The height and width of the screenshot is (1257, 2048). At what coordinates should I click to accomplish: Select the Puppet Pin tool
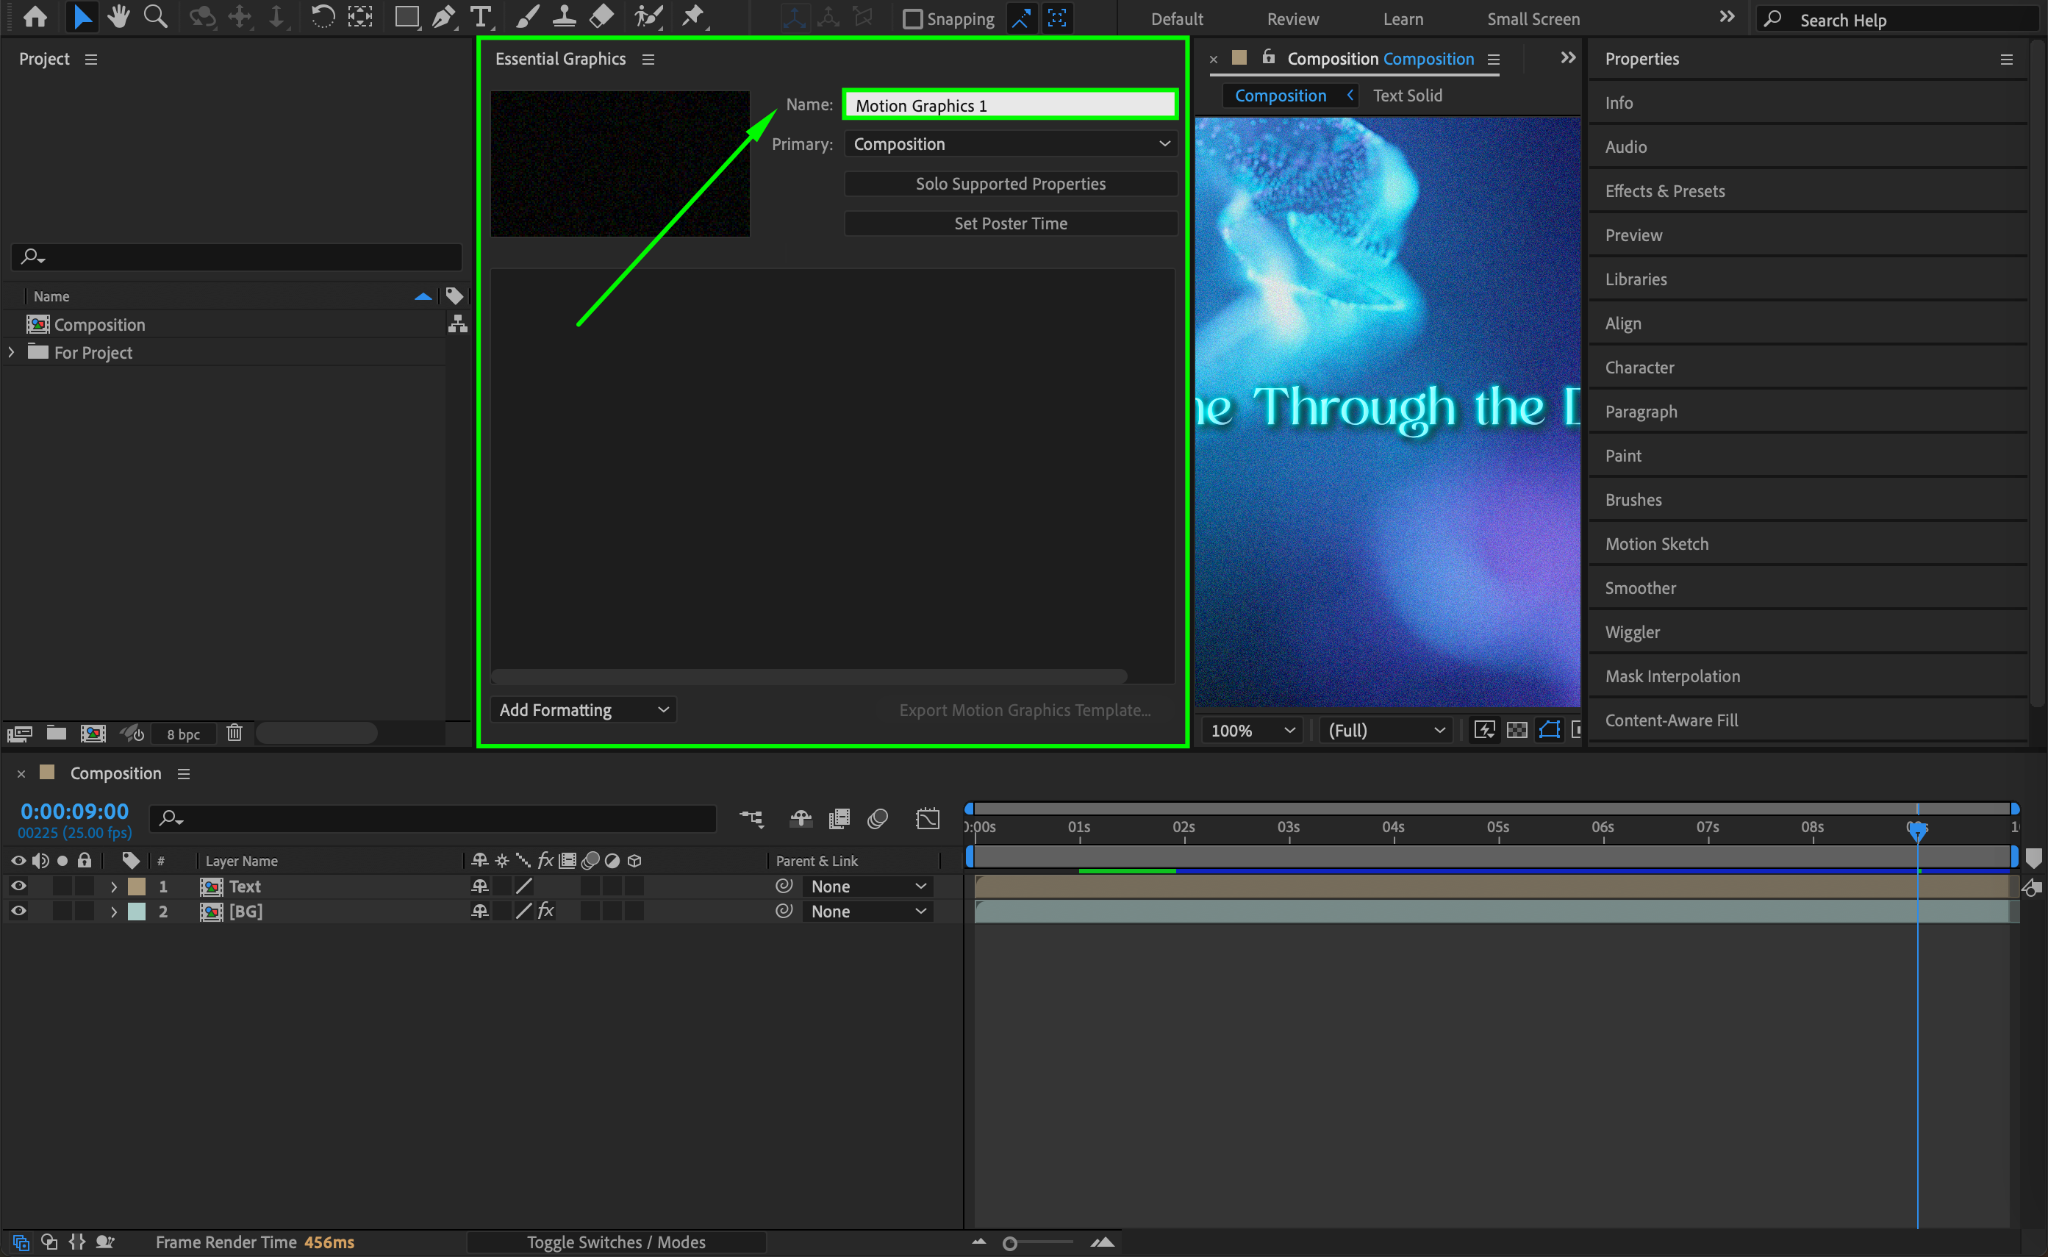coord(693,17)
